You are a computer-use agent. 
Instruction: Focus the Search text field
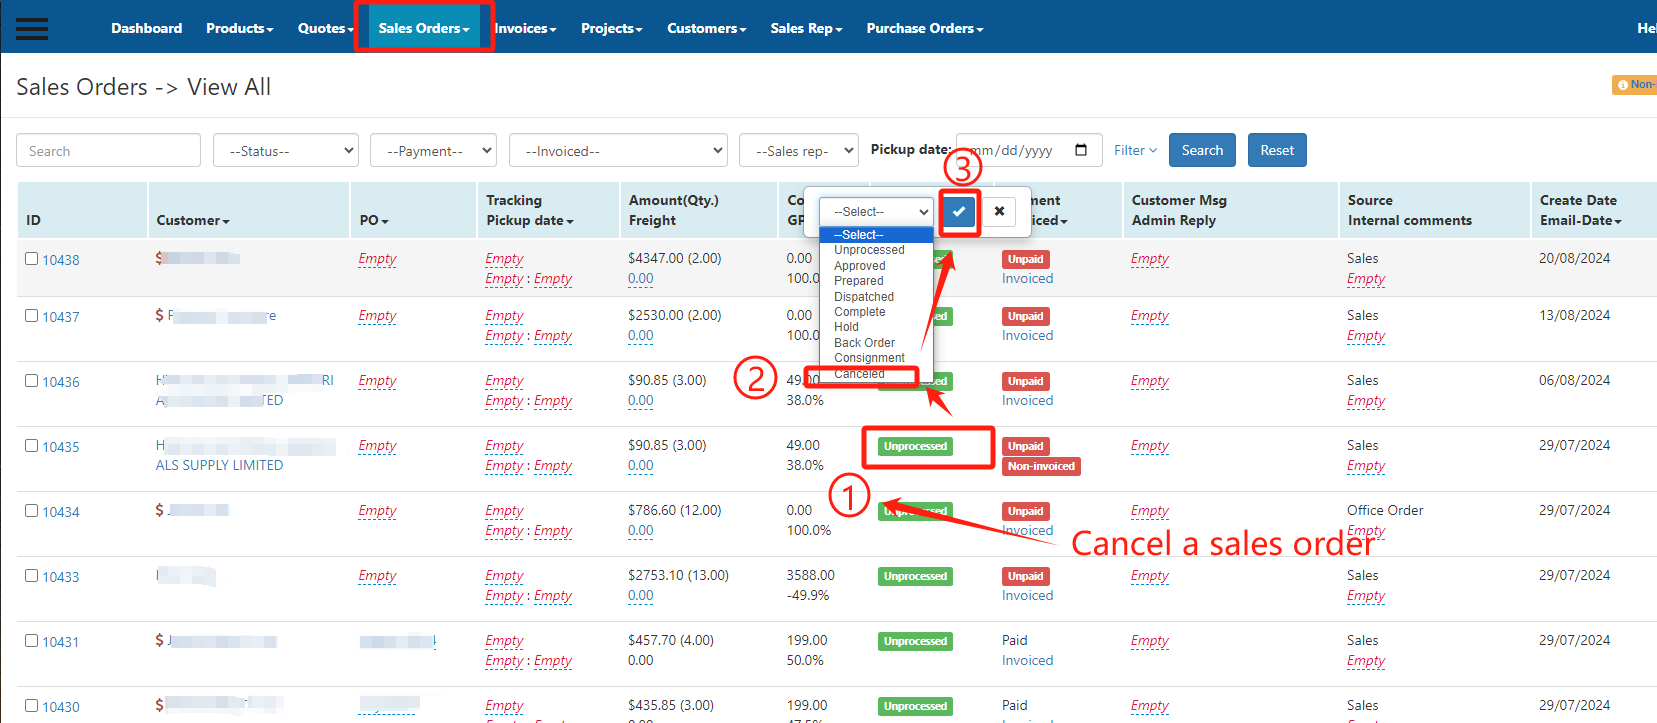coord(108,151)
